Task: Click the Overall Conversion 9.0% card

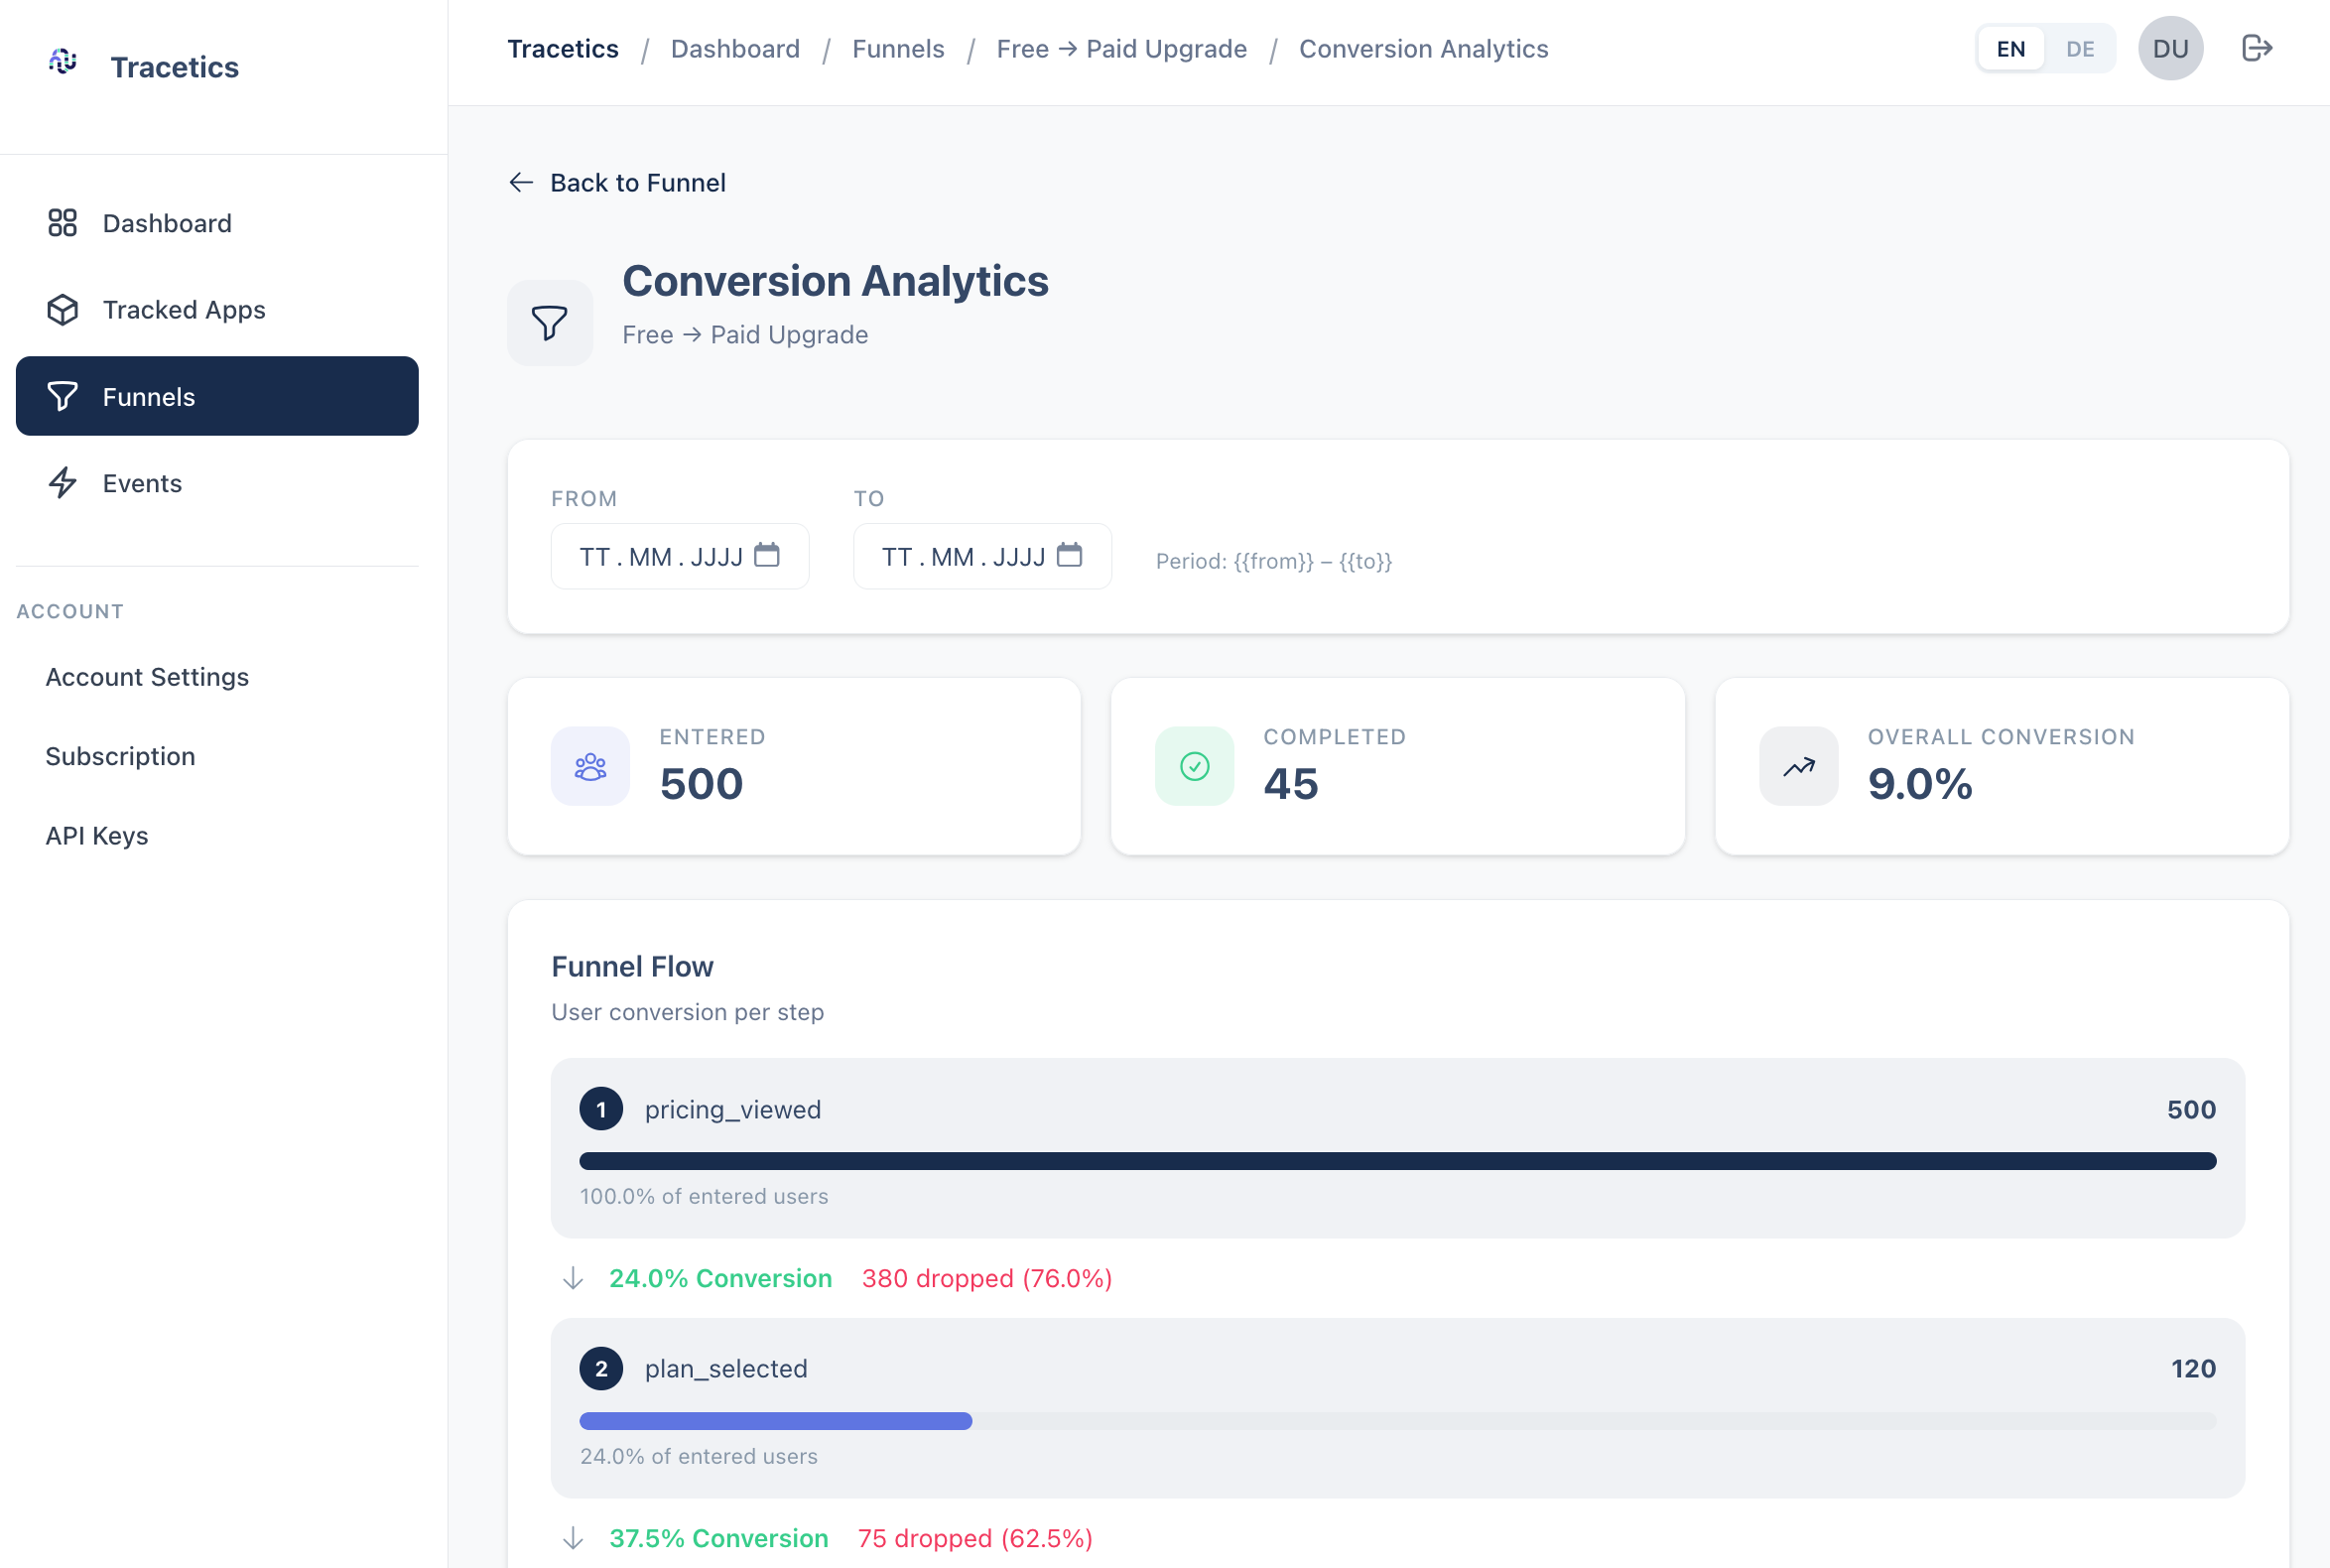Action: pos(2002,766)
